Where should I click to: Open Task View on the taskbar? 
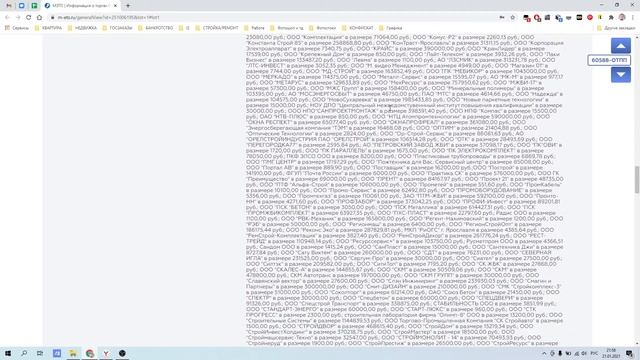pyautogui.click(x=40, y=353)
